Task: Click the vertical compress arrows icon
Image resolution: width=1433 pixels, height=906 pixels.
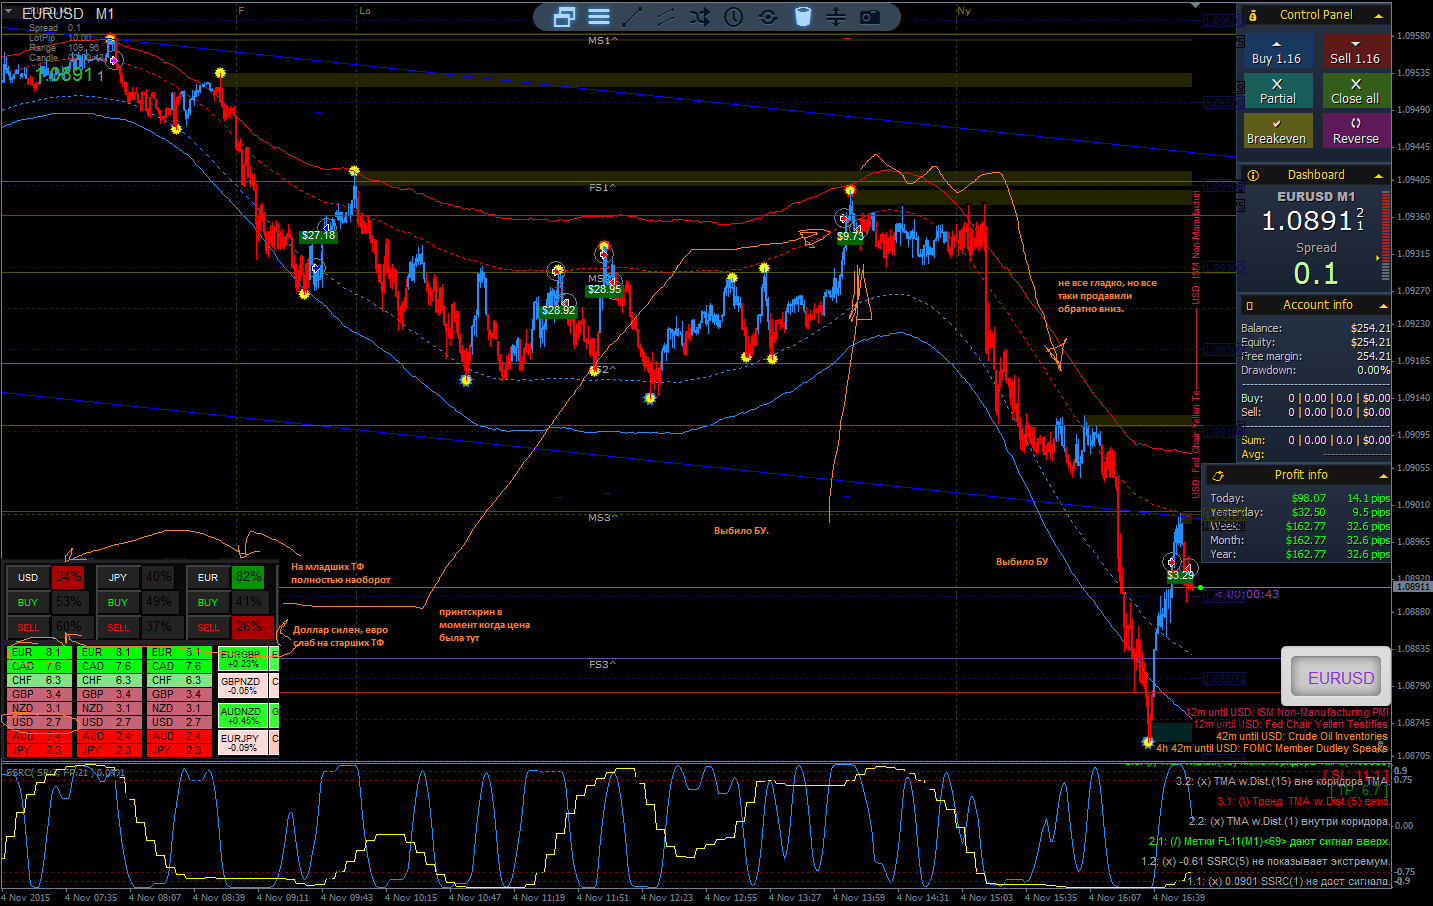Action: 836,17
